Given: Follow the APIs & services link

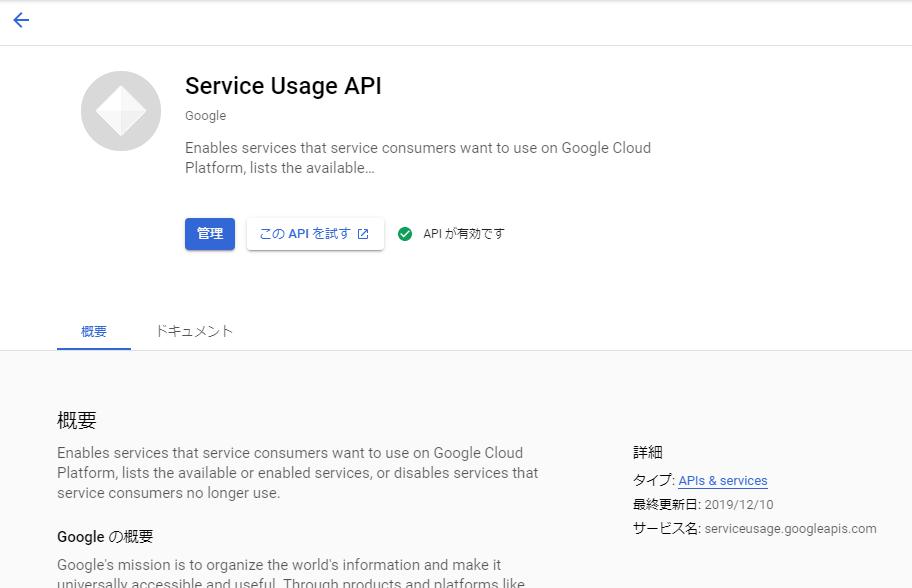Looking at the screenshot, I should [722, 481].
